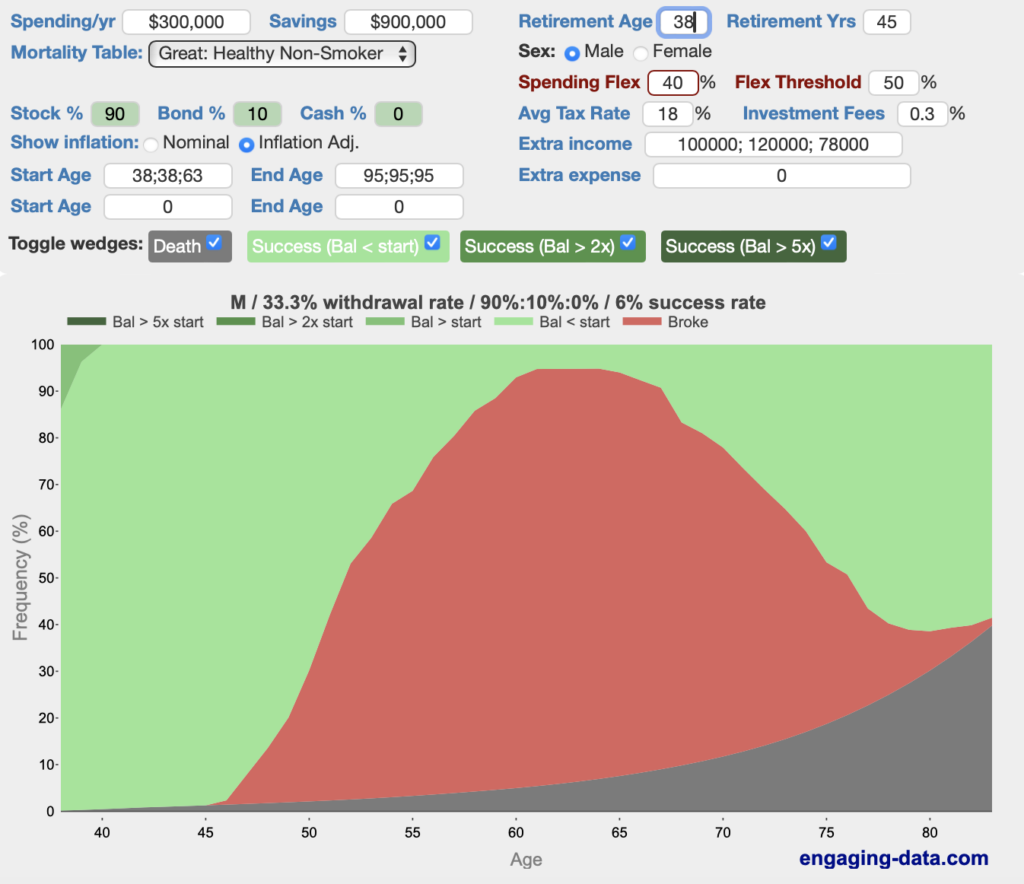The width and height of the screenshot is (1024, 884).
Task: Open the Mortality Table dropdown
Action: 282,54
